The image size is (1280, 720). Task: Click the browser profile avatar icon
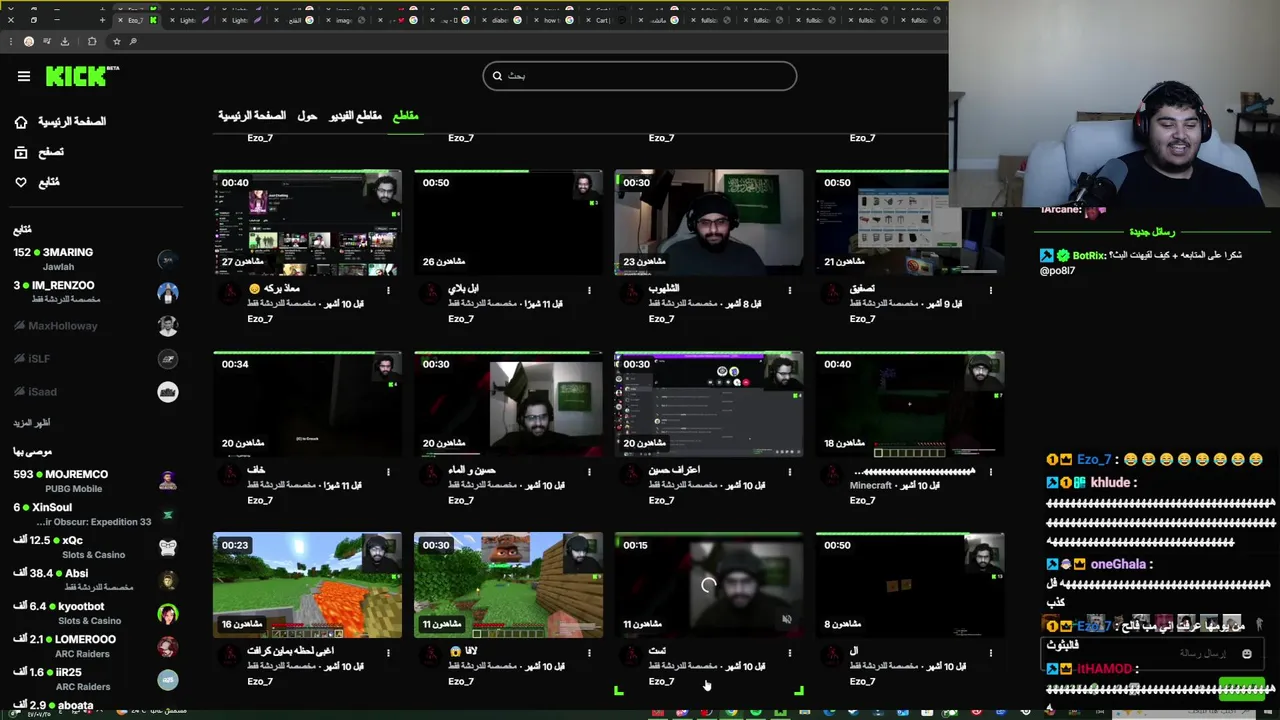pyautogui.click(x=29, y=41)
